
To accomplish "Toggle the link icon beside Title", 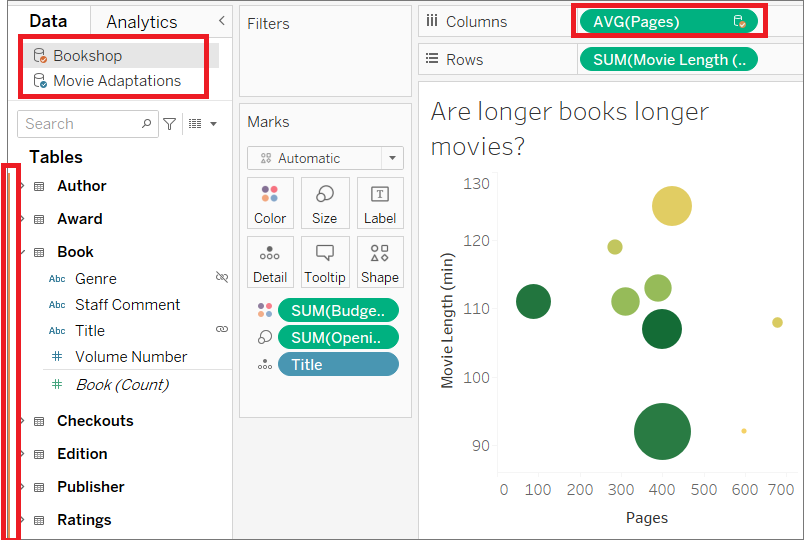I will pos(222,329).
